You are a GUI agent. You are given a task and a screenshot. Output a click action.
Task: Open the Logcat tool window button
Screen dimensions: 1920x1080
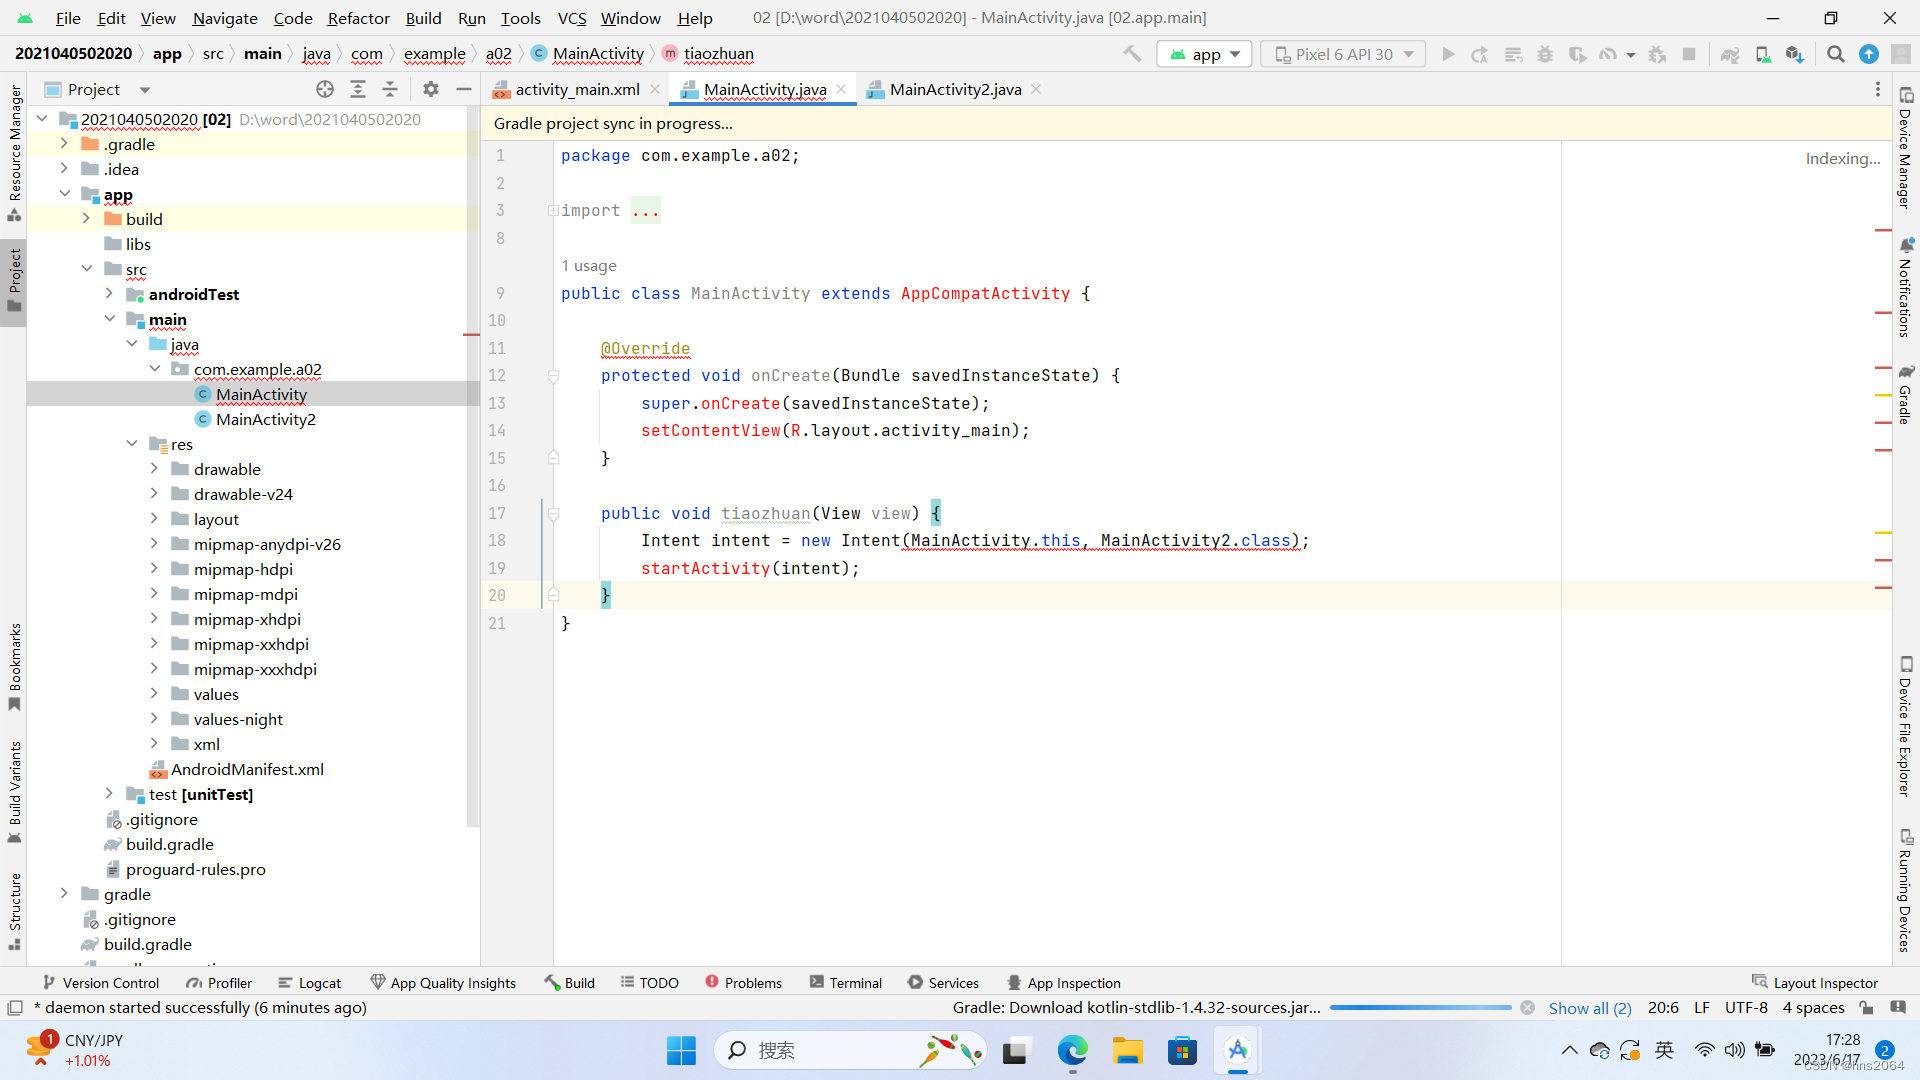click(310, 983)
